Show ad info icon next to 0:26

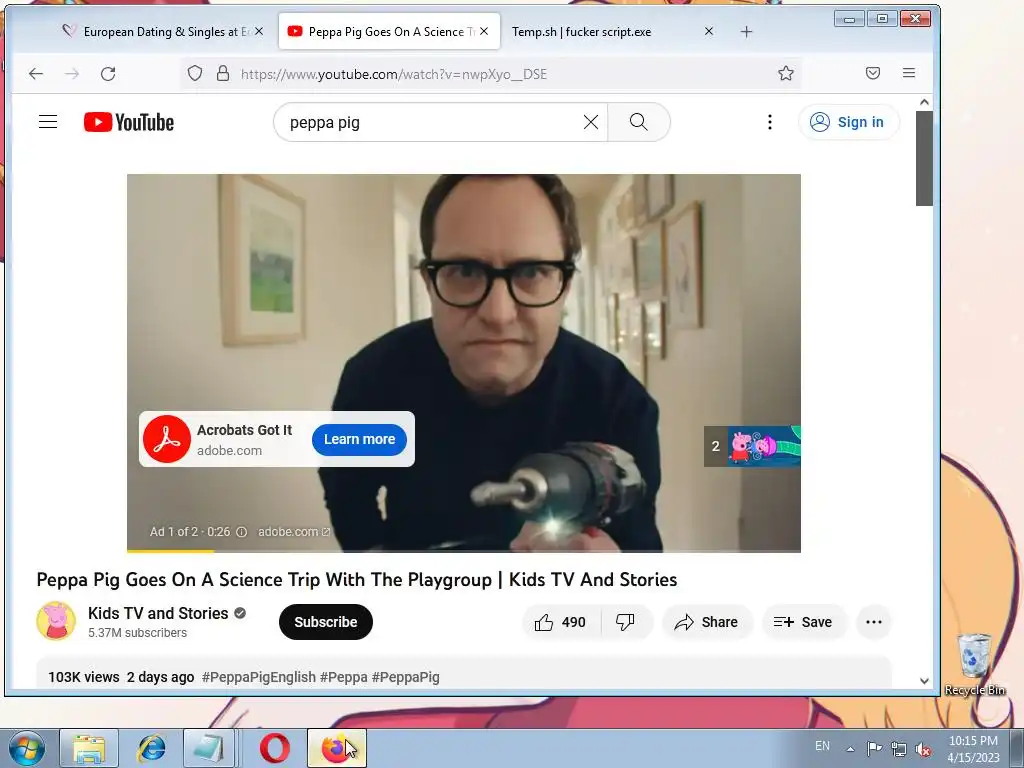click(x=242, y=532)
